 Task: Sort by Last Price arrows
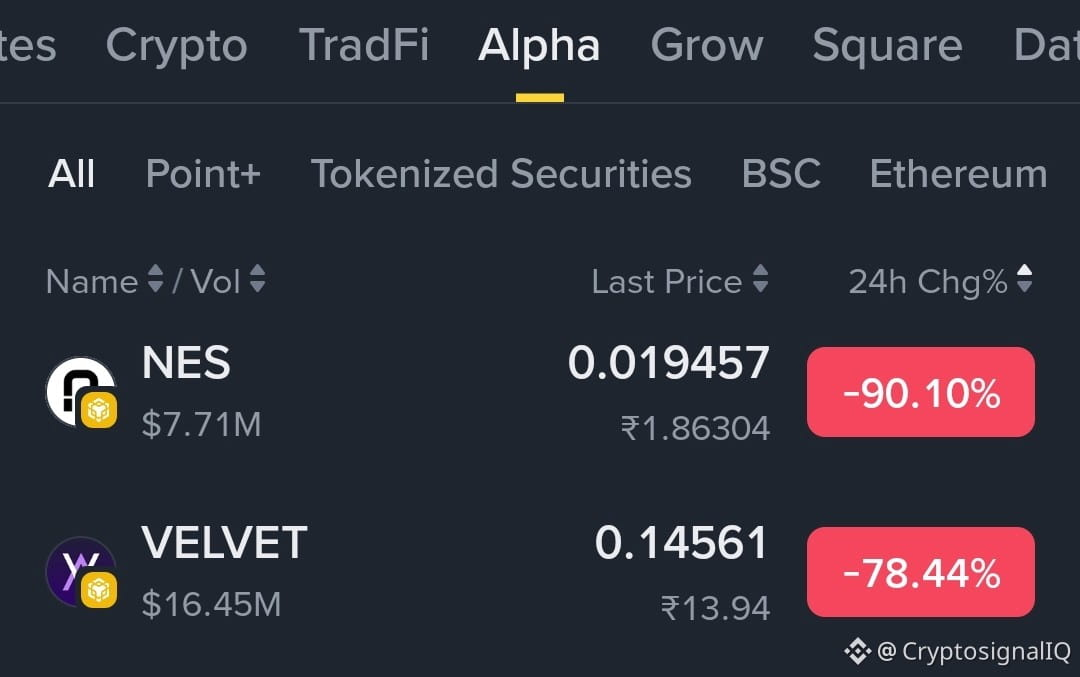(x=760, y=279)
